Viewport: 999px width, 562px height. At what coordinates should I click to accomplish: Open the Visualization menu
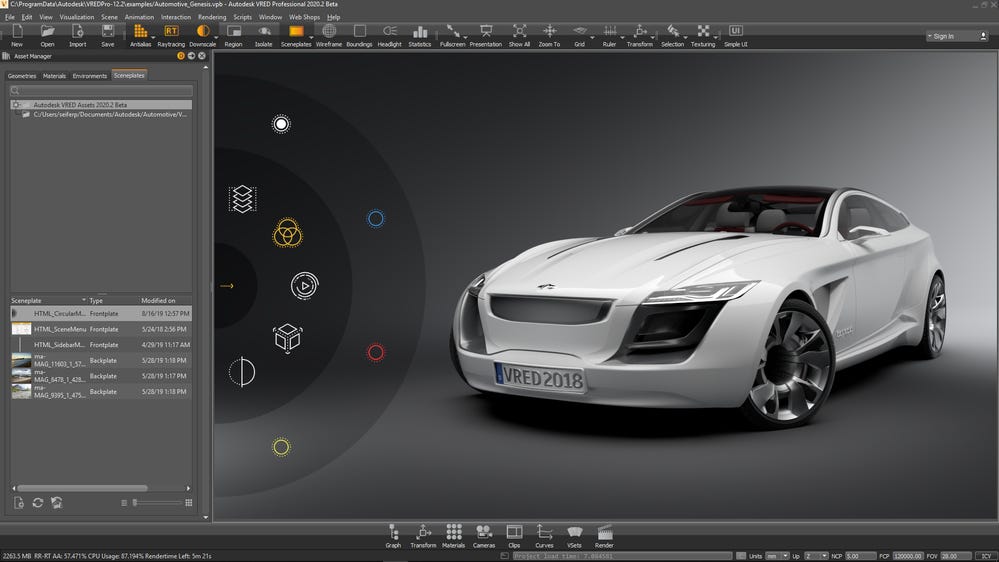click(x=76, y=17)
